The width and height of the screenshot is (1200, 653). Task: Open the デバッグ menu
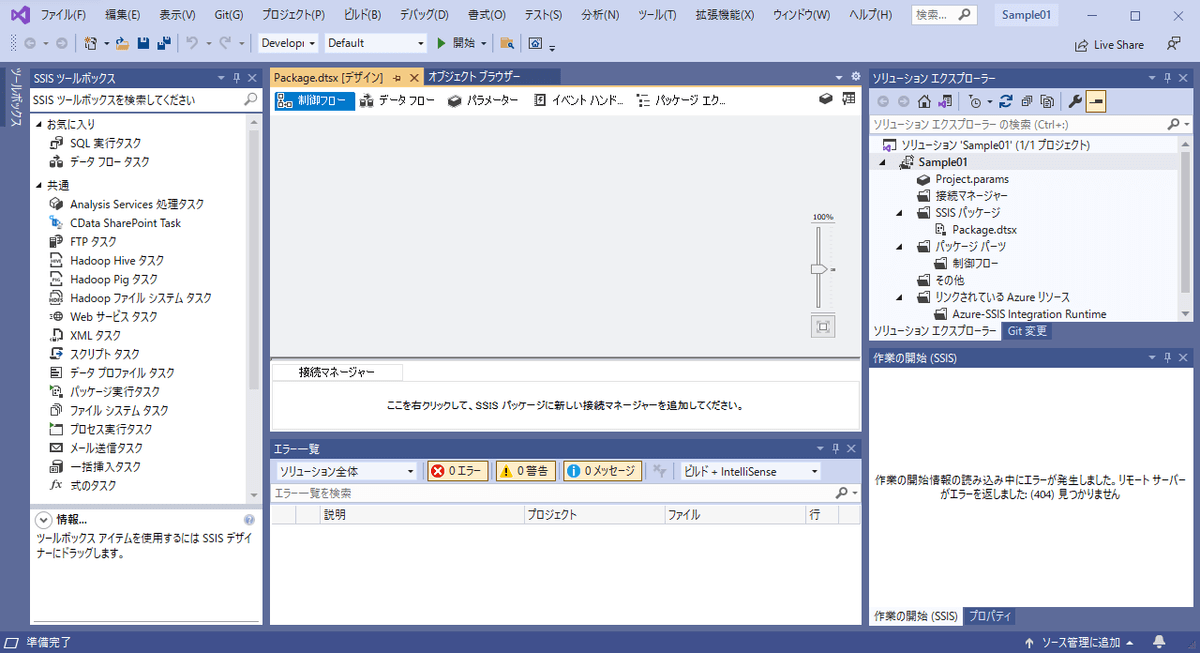(x=422, y=14)
